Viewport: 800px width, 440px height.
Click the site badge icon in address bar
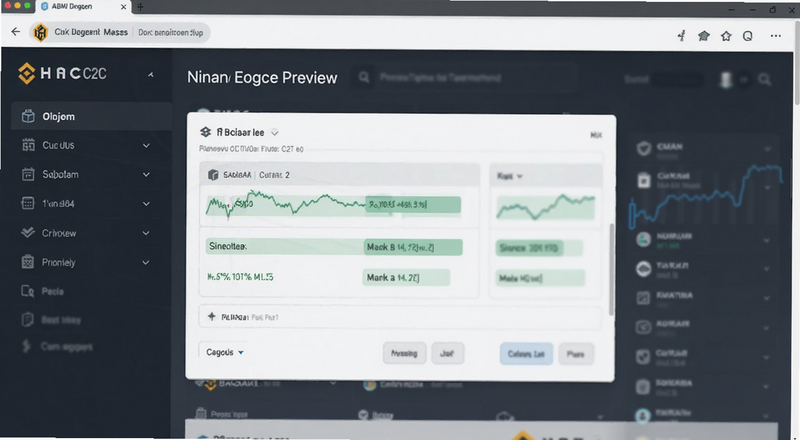click(x=40, y=33)
